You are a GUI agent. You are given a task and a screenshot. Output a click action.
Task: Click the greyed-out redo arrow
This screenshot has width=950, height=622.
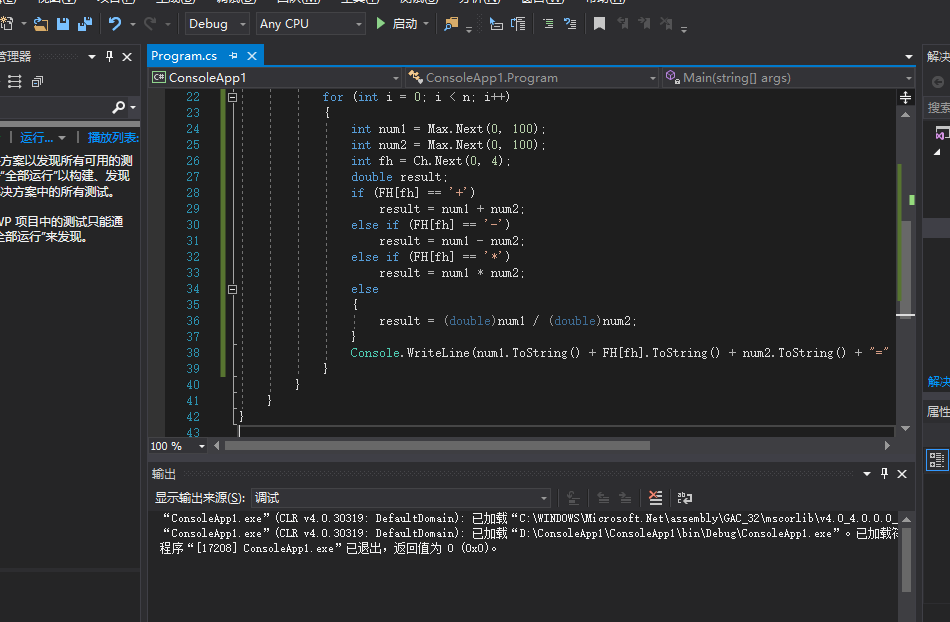[x=150, y=24]
